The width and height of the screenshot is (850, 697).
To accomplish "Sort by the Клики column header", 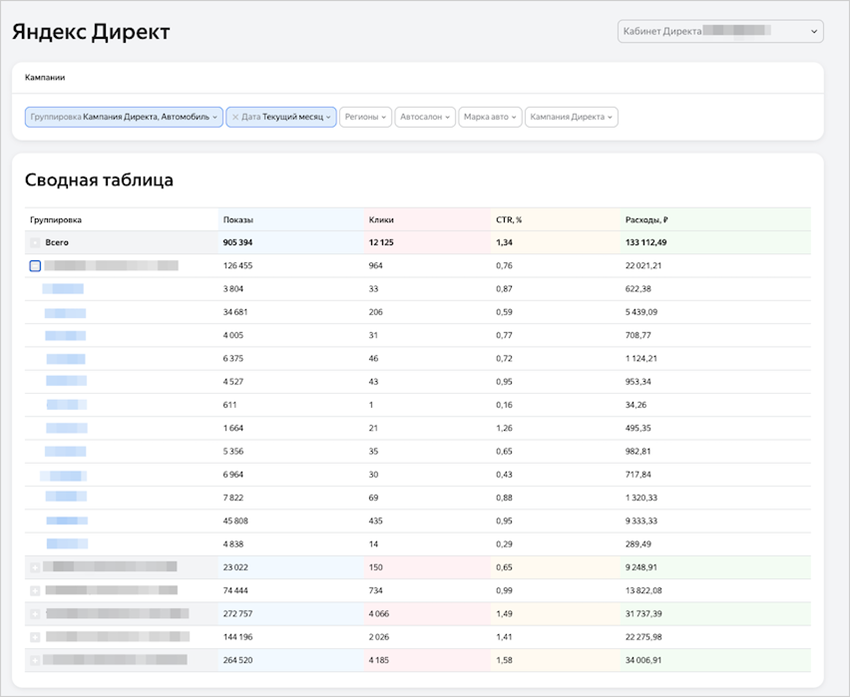I will point(381,220).
